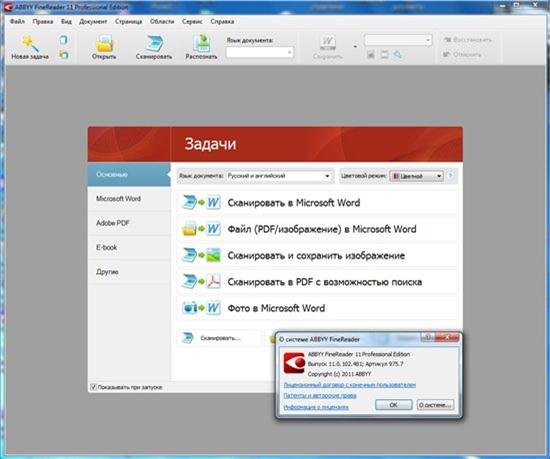The image size is (550, 459).
Task: Open the Информация о лицензиях link
Action: tap(316, 407)
